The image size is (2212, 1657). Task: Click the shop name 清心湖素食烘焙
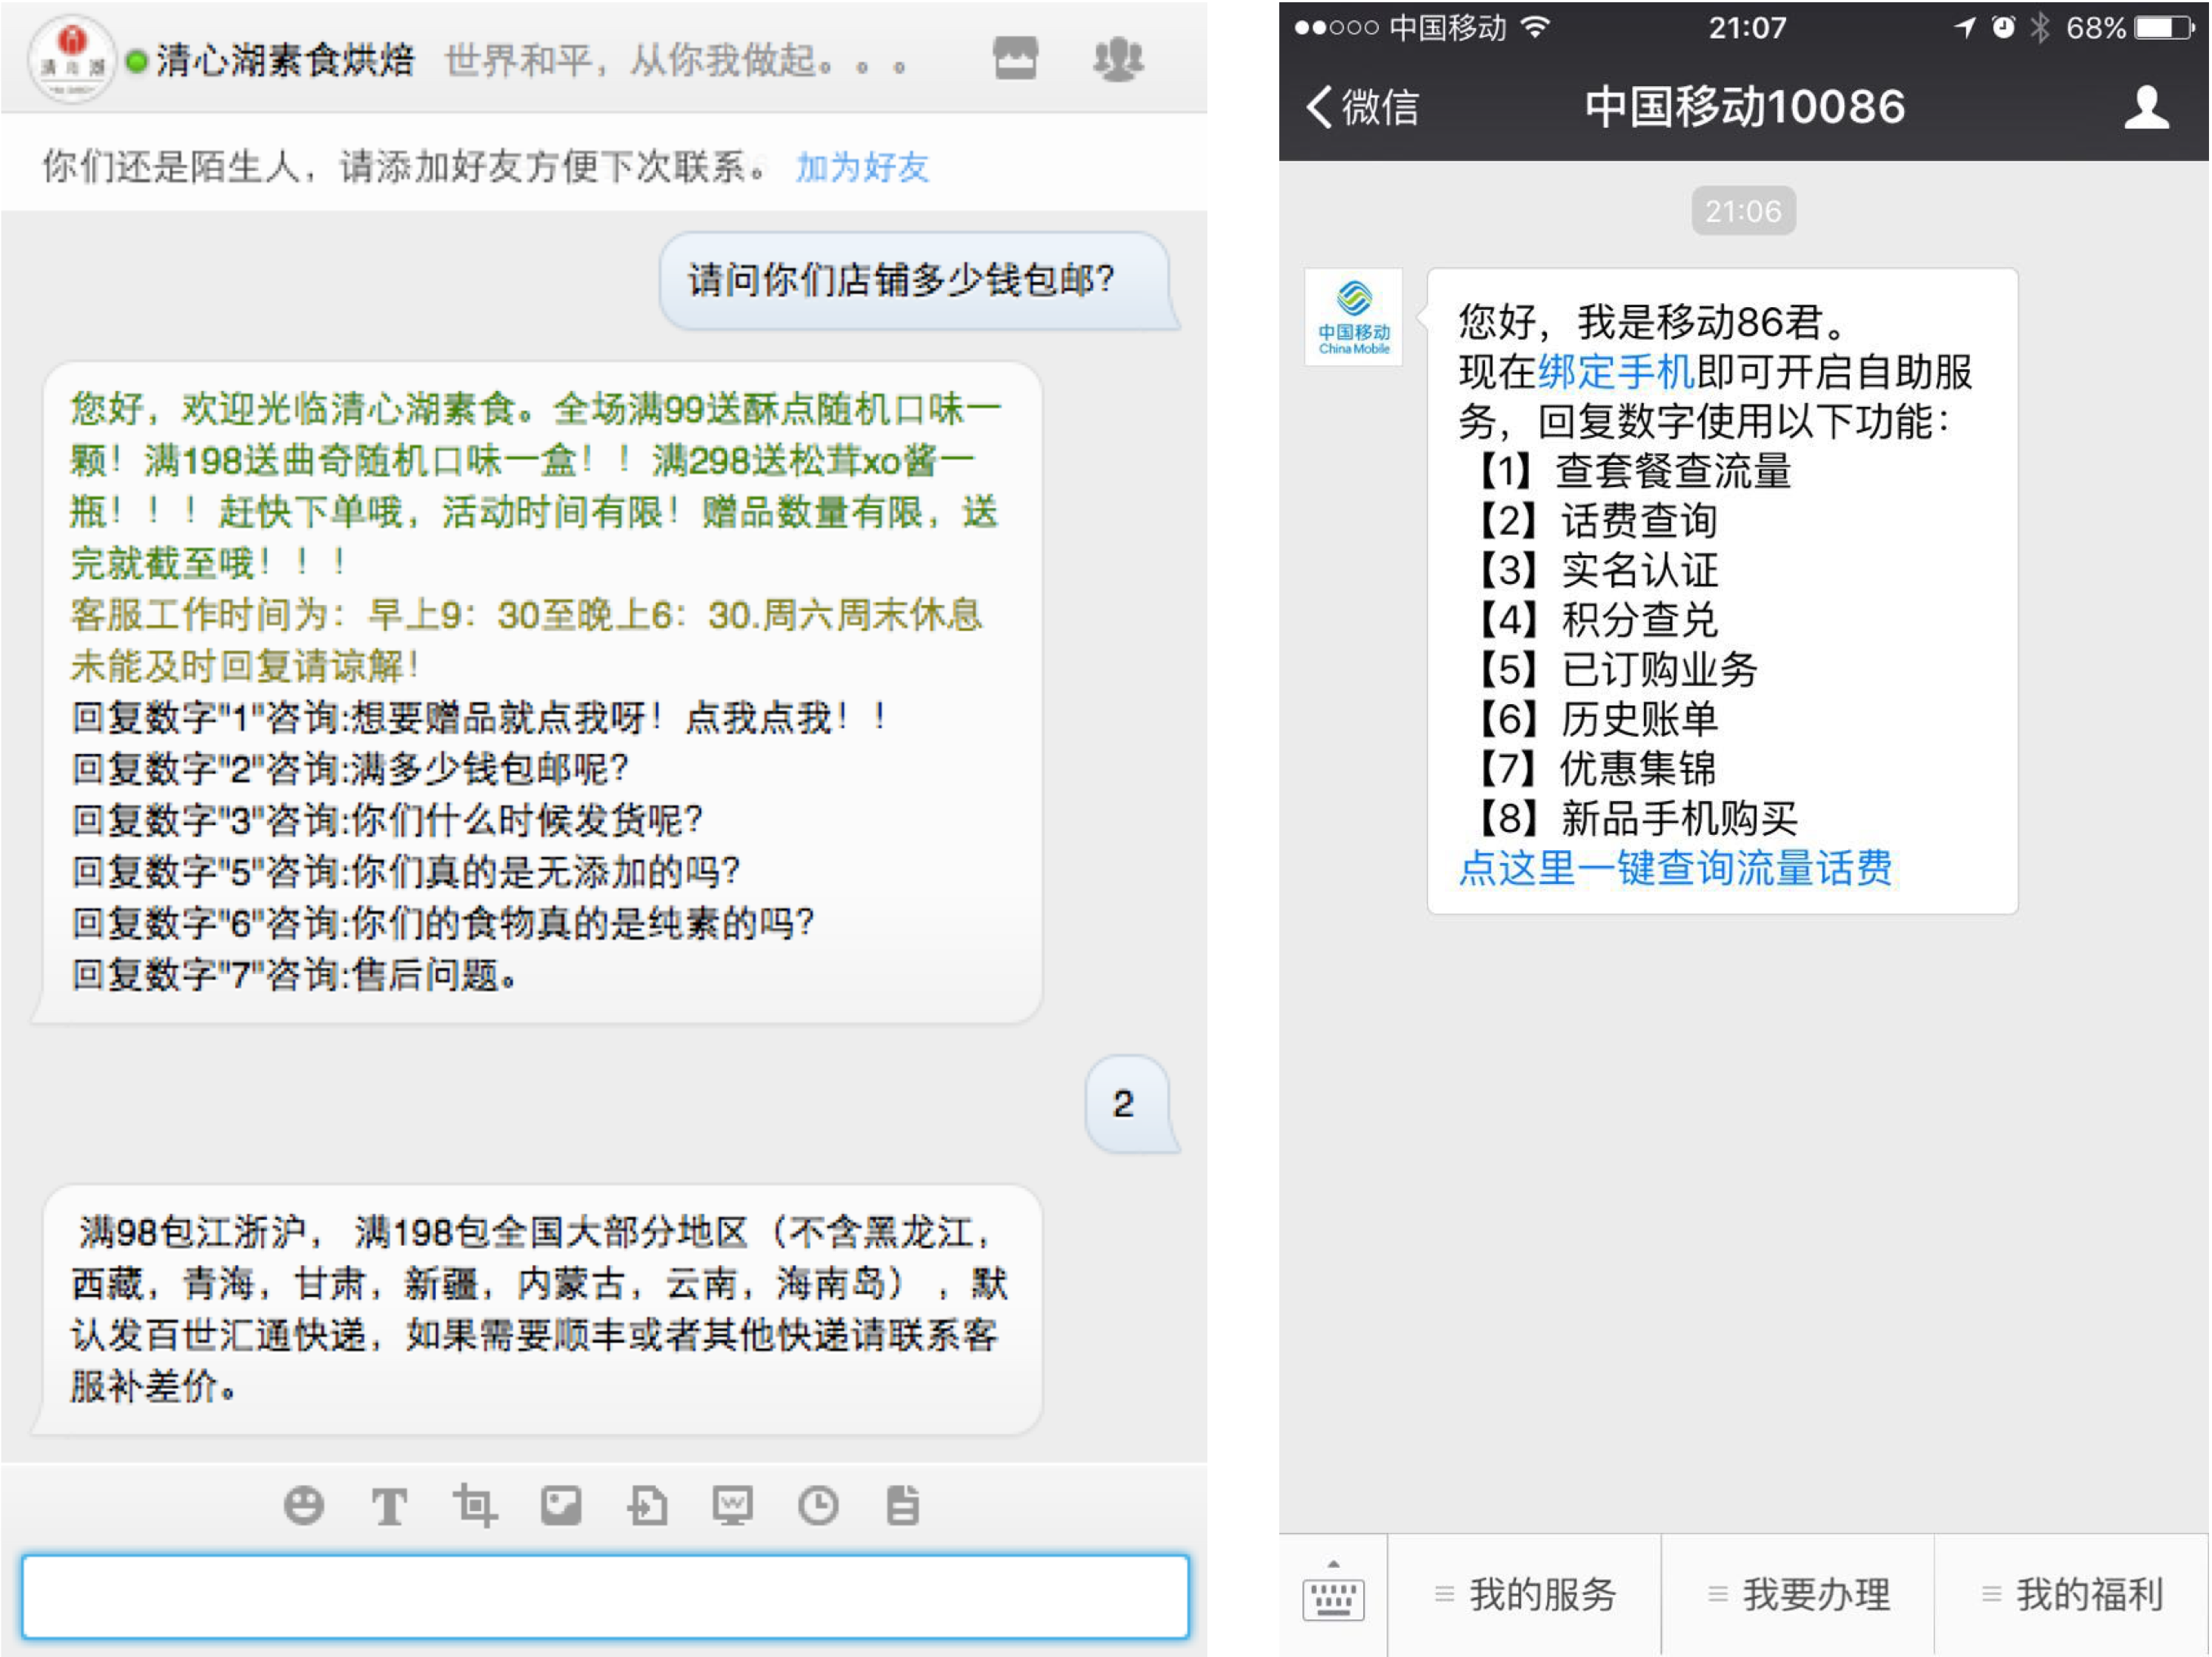[x=285, y=60]
